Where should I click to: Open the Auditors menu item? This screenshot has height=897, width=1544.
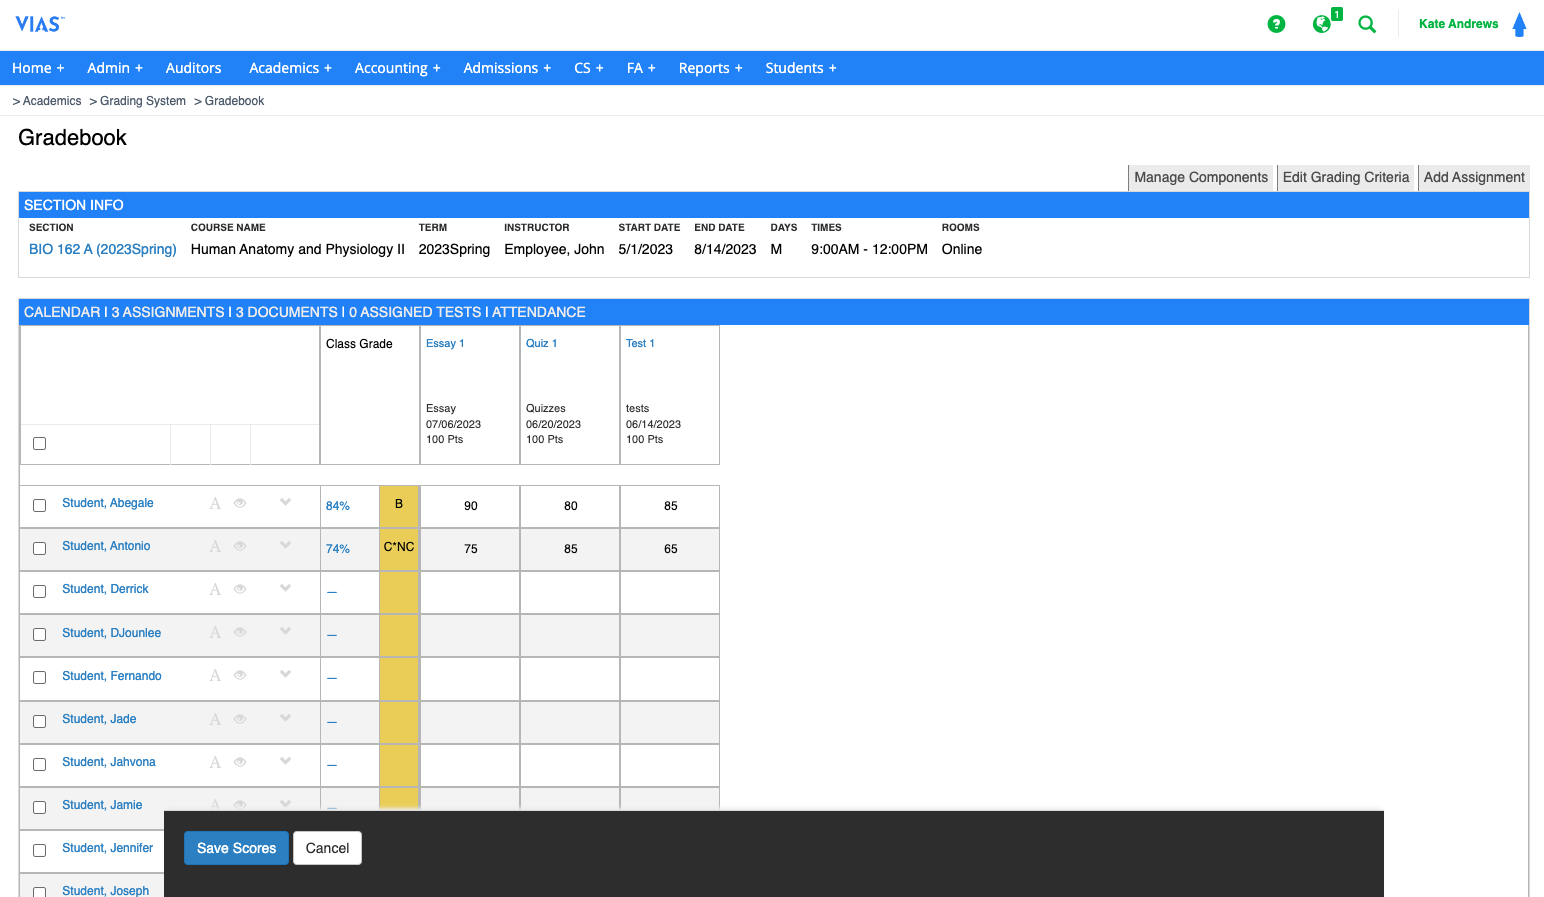click(193, 68)
